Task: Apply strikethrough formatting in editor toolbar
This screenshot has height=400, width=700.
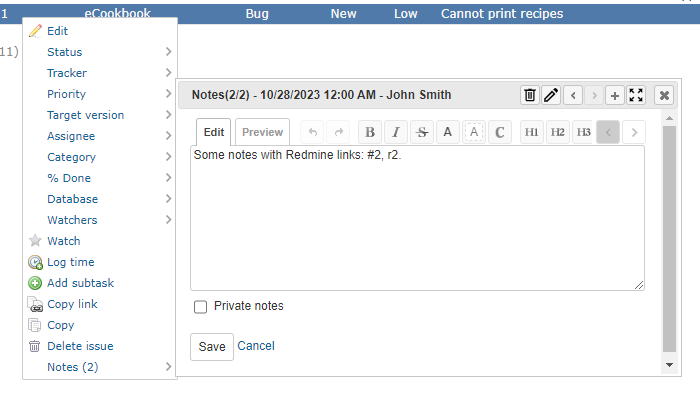Action: pos(422,132)
